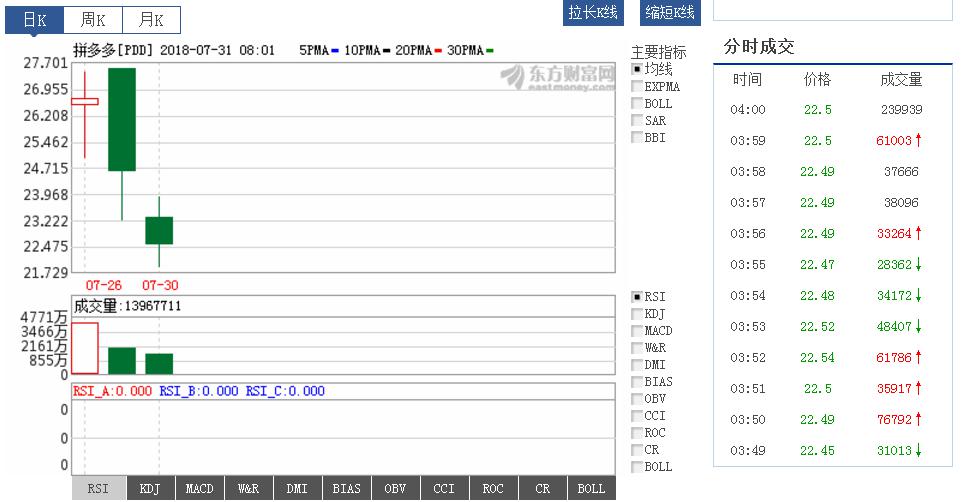
Task: Click the RSI_A:0.000 readout
Action: click(x=112, y=391)
